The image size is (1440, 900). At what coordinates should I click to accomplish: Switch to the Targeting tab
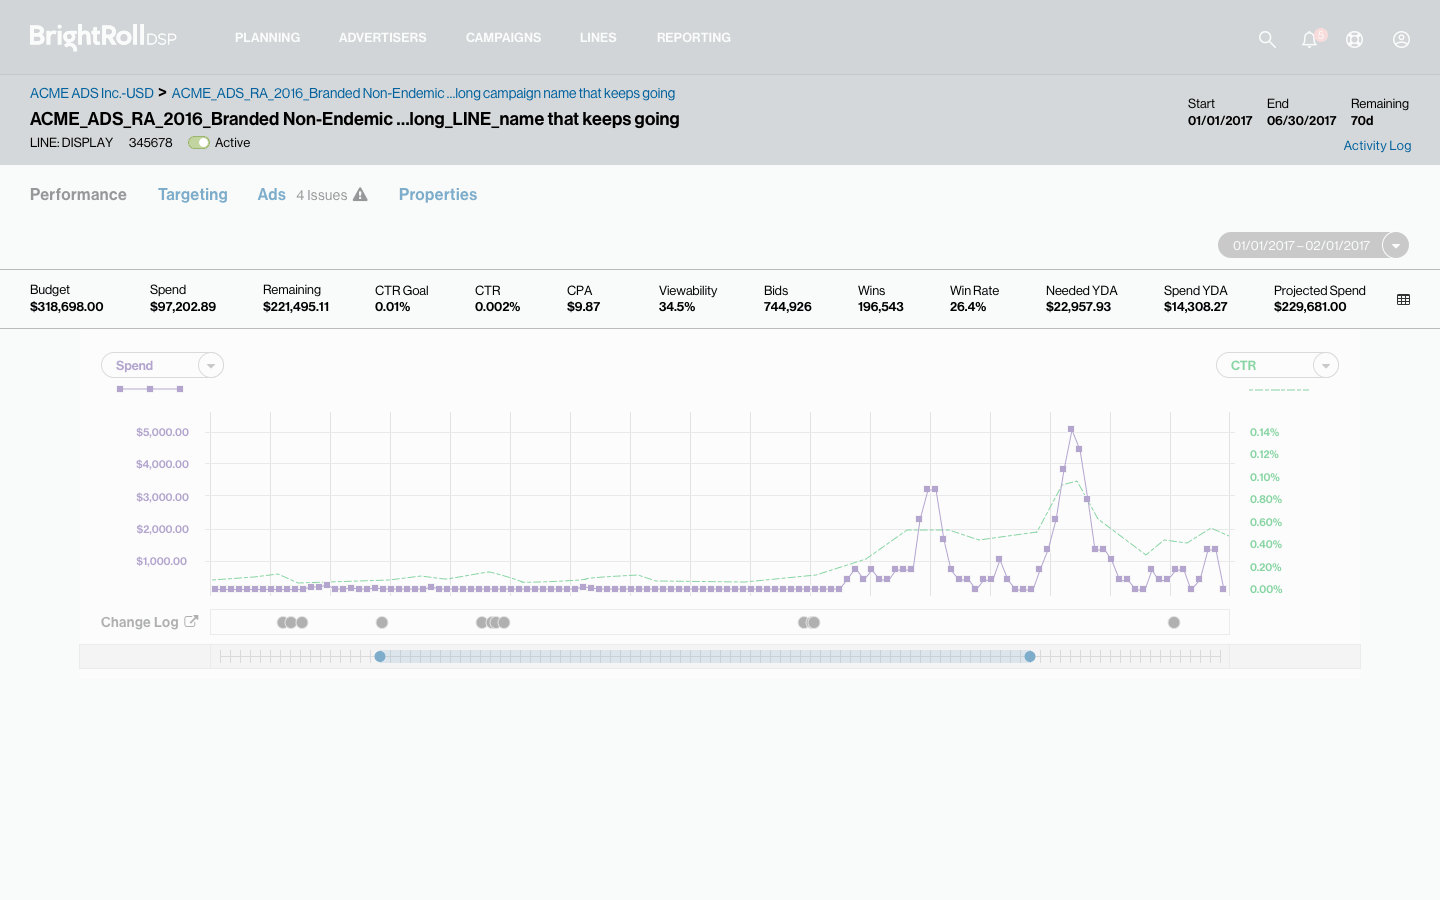click(193, 195)
